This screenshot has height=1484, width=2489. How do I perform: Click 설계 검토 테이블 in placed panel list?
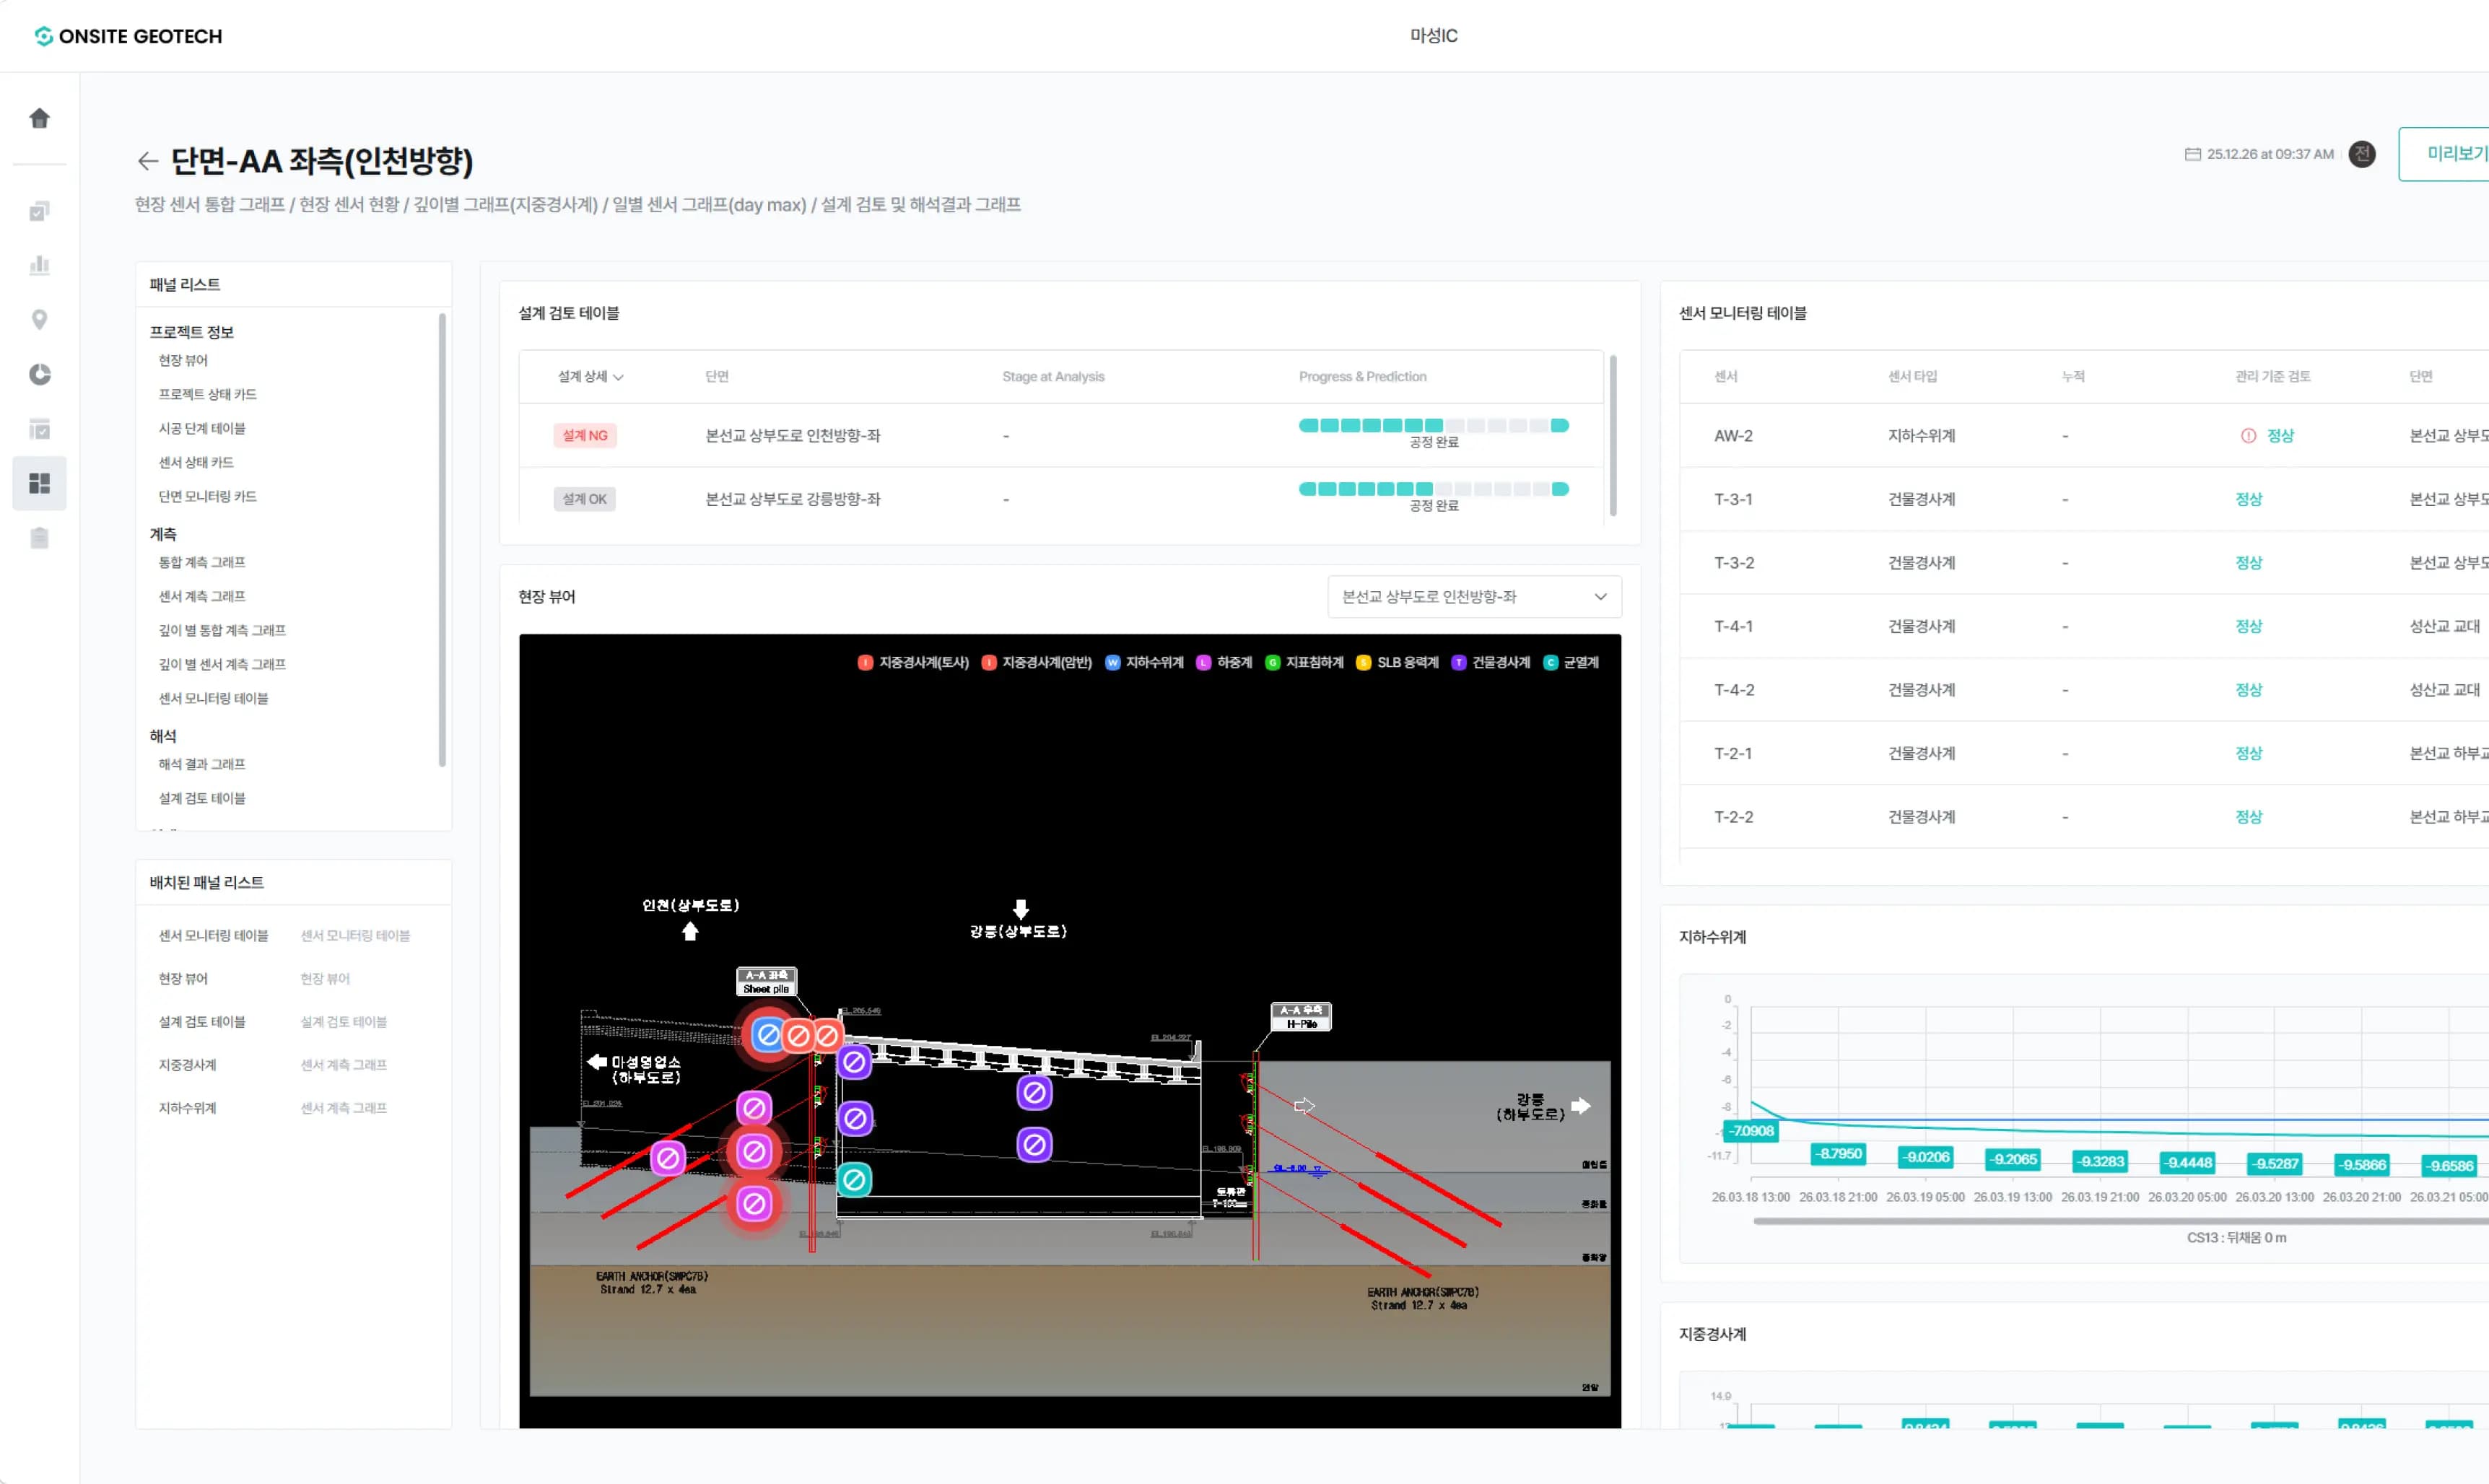[x=202, y=1022]
